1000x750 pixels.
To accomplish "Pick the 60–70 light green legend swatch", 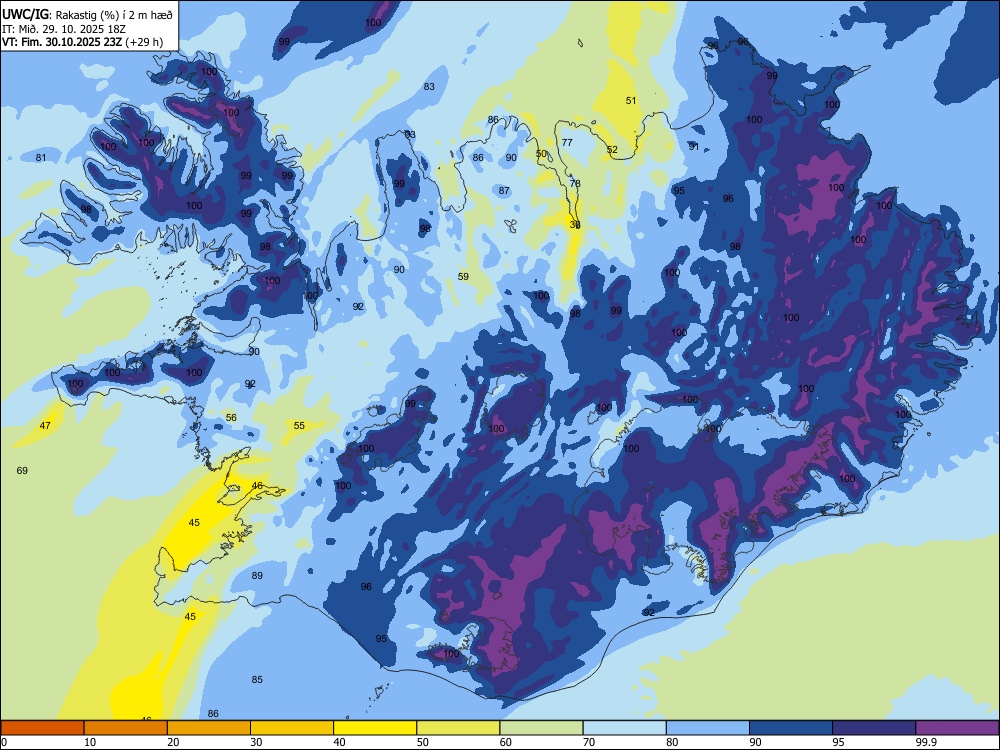I will pos(541,728).
